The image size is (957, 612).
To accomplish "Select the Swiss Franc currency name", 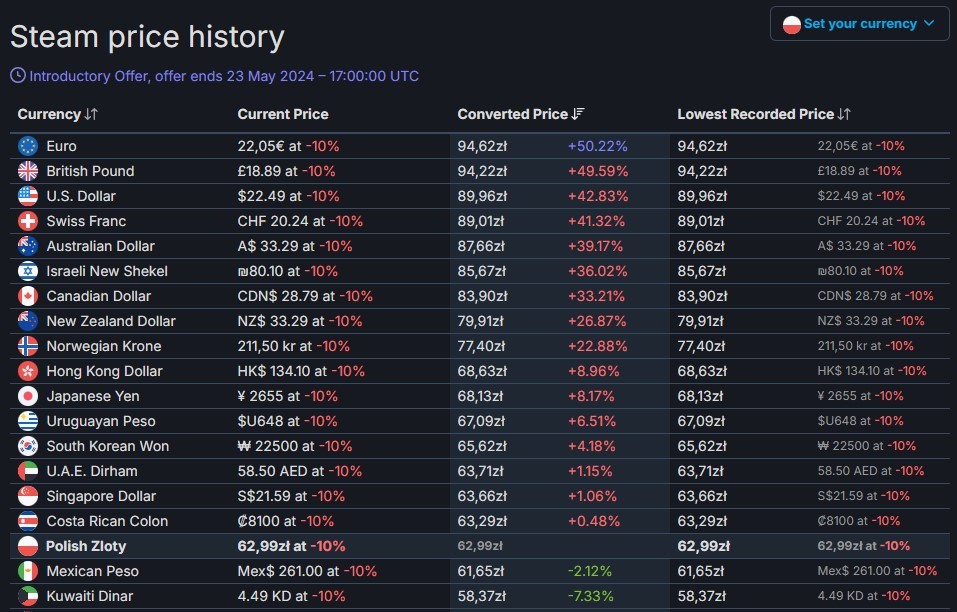I will pos(86,221).
